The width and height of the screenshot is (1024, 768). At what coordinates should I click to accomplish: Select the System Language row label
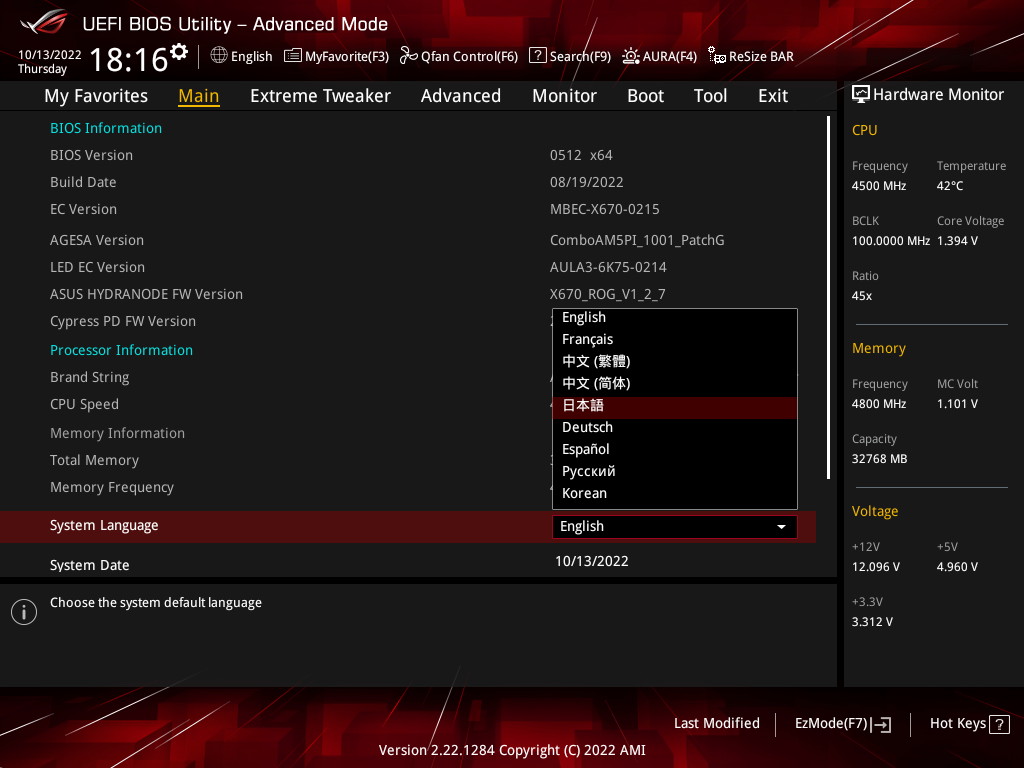click(x=104, y=526)
